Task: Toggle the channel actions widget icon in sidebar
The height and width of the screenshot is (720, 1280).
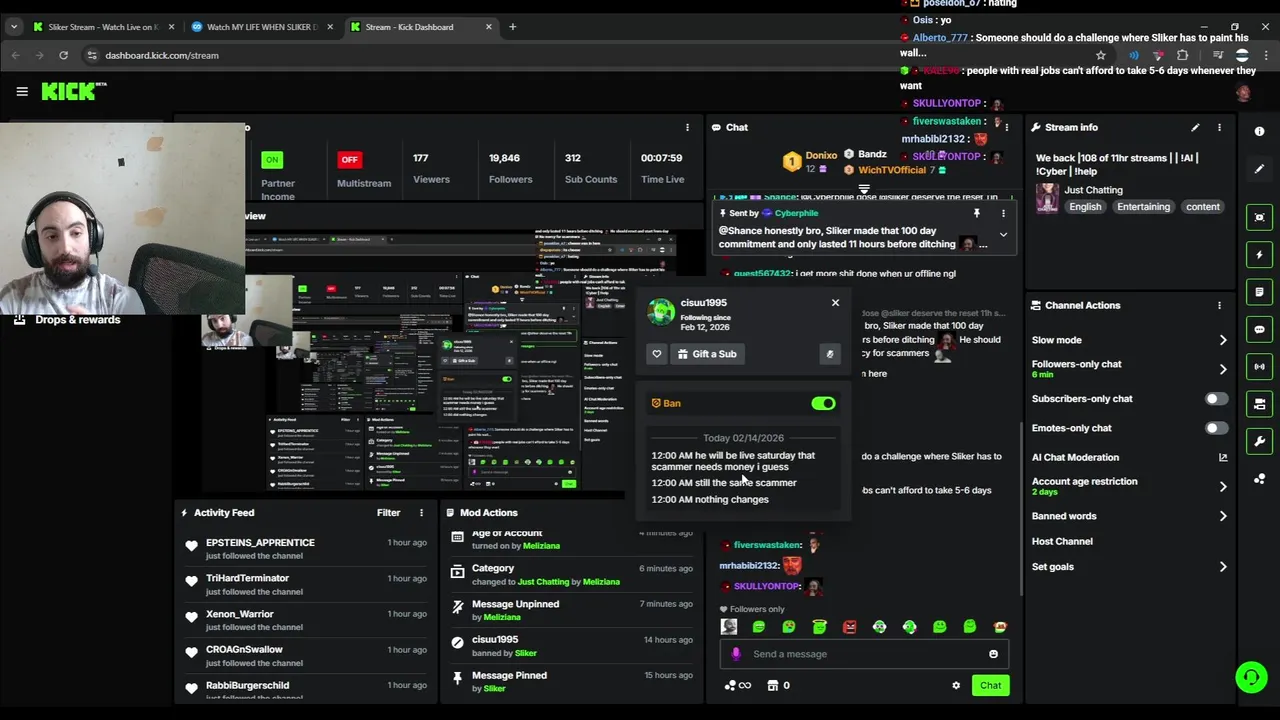Action: point(1259,404)
